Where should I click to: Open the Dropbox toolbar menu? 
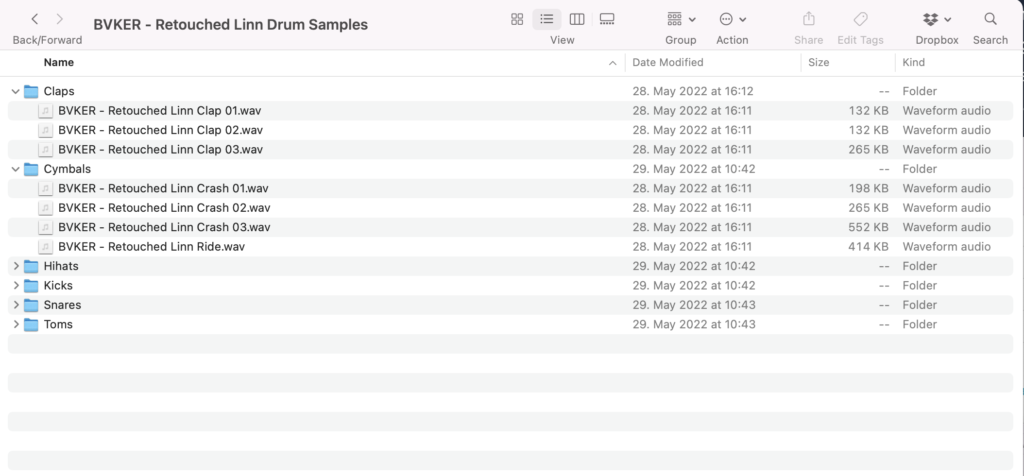pos(937,20)
